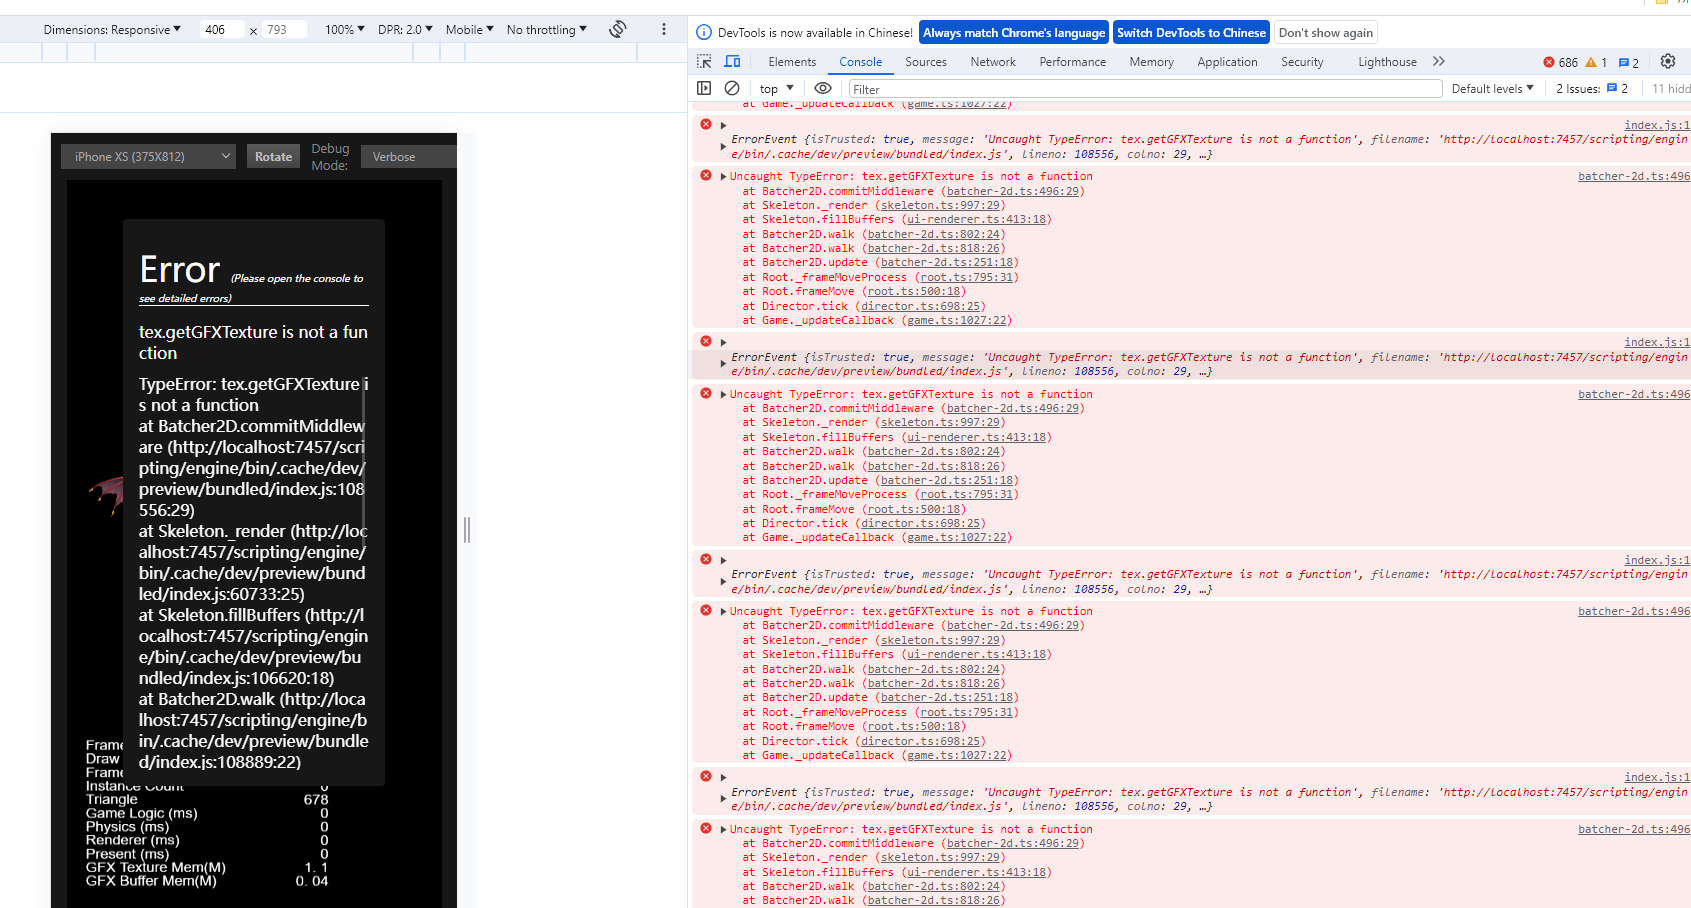The image size is (1691, 908).
Task: Open the iPhone XS (375X812) device selector
Action: click(149, 157)
